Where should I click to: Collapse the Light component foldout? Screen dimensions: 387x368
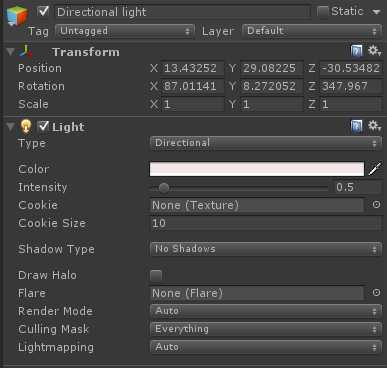(10, 127)
